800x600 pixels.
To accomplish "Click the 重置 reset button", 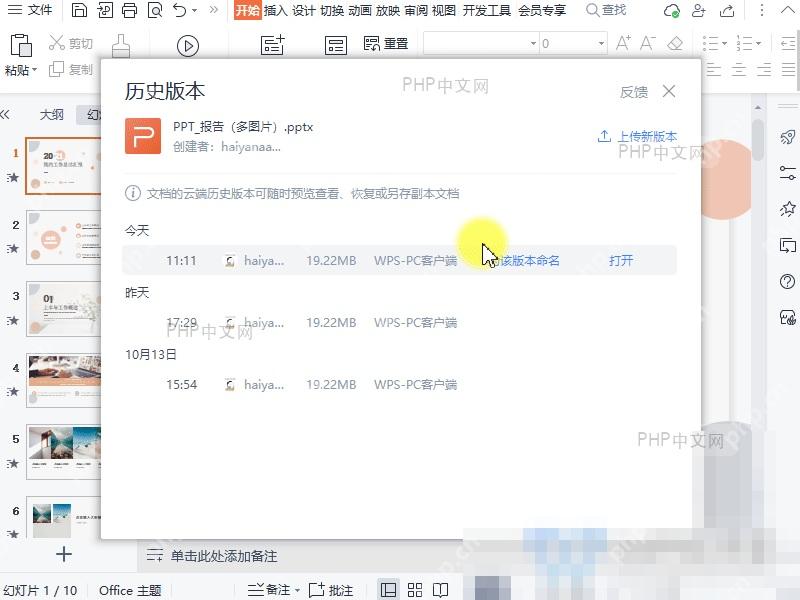I will (x=386, y=44).
